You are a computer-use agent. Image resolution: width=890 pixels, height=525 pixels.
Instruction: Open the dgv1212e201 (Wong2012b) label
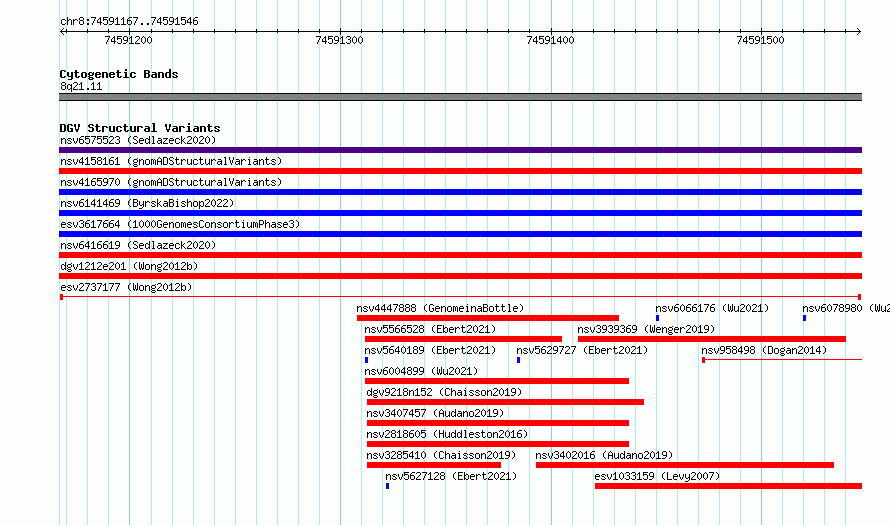[129, 266]
